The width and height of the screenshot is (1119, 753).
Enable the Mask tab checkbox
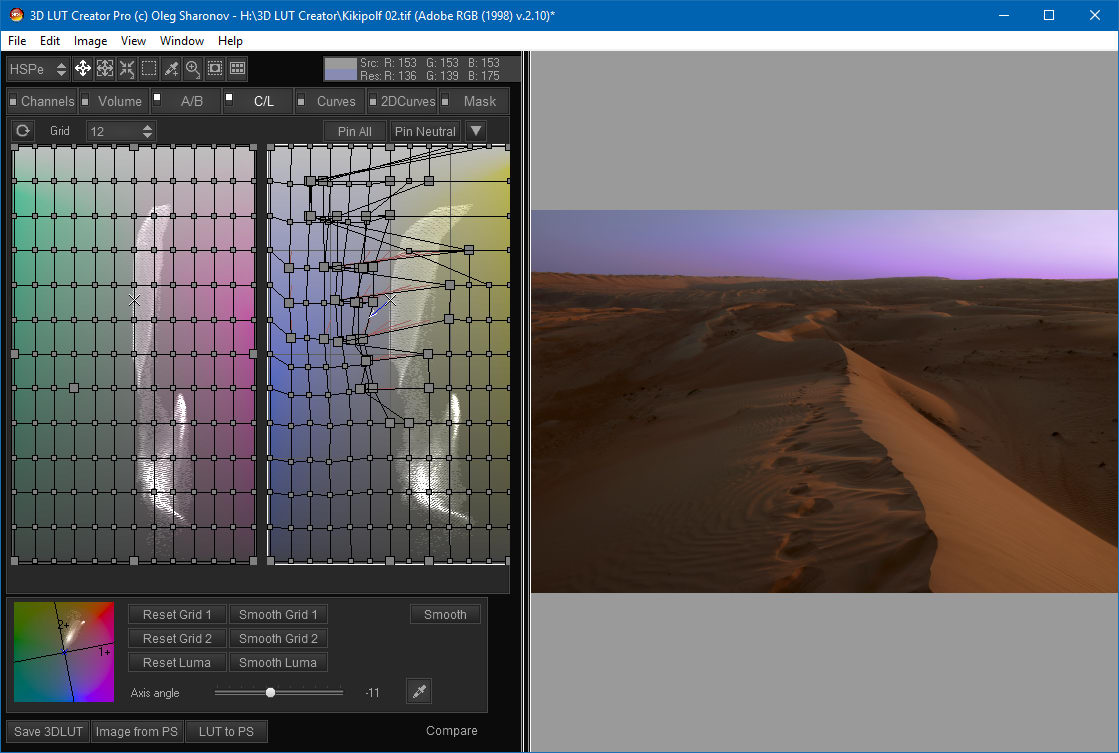click(445, 100)
